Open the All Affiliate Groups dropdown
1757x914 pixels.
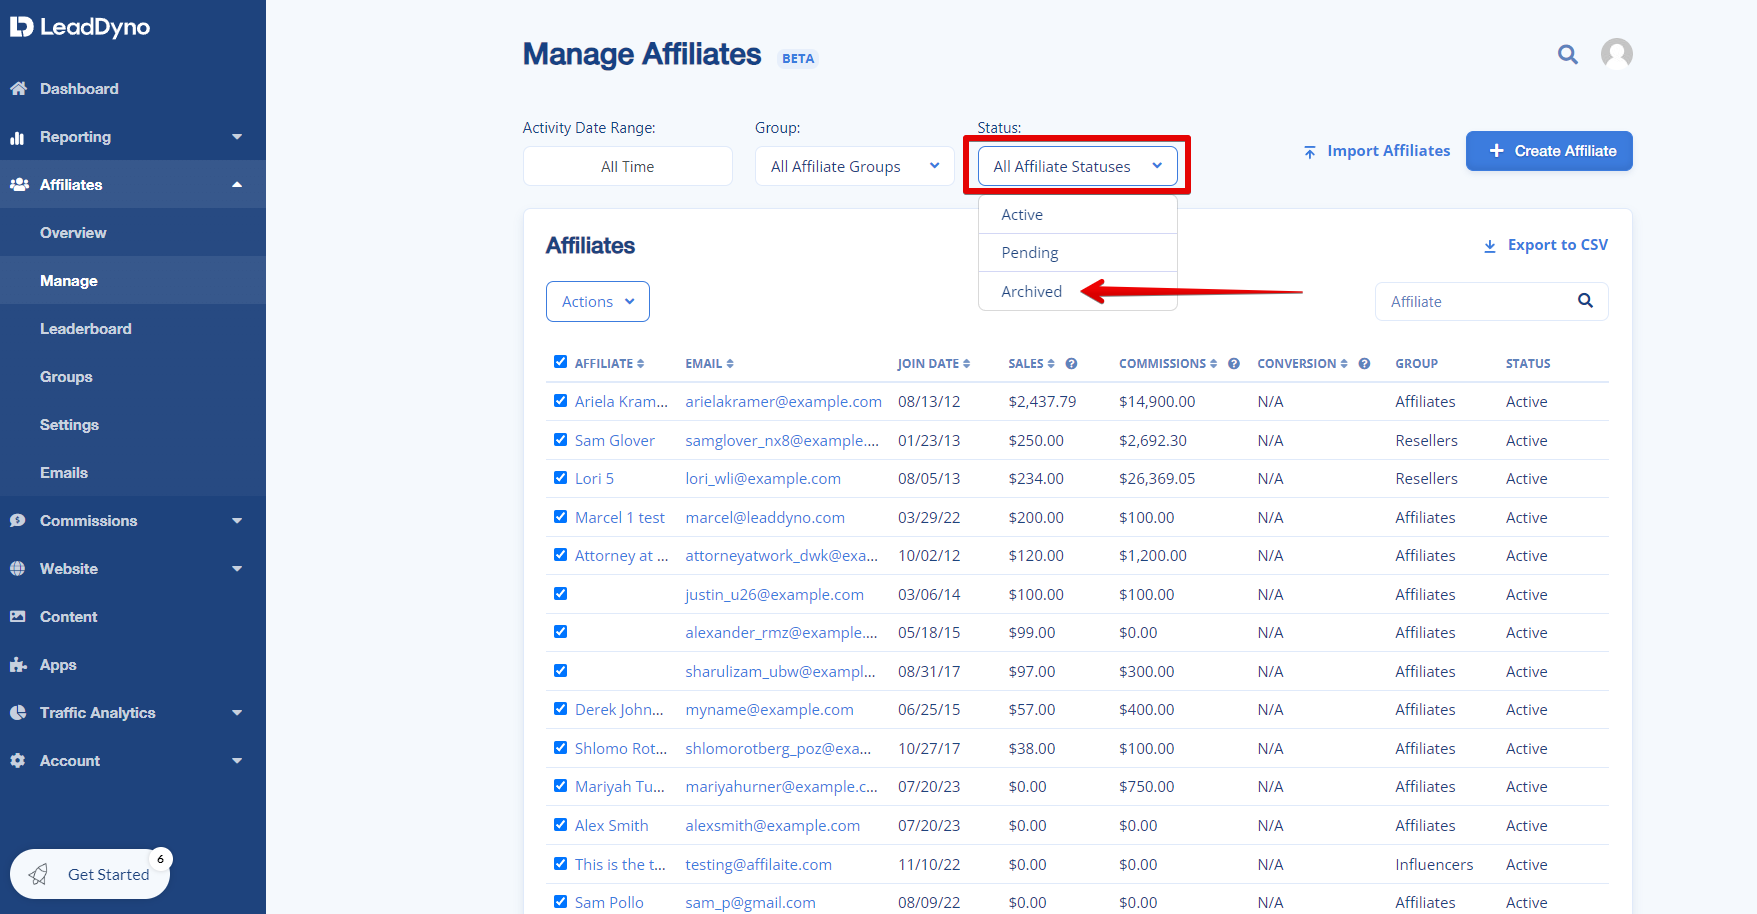point(855,166)
